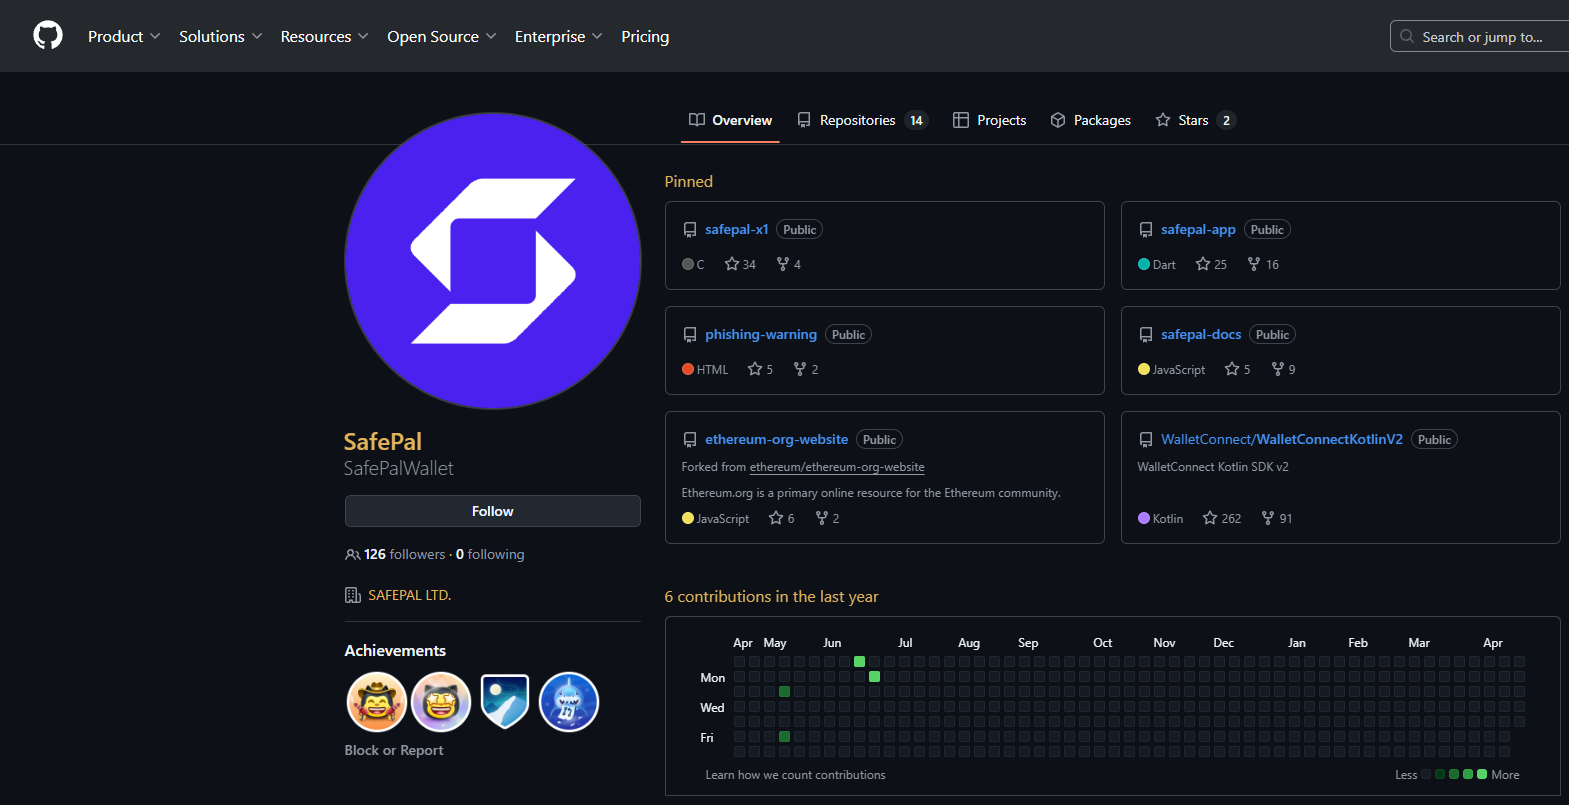Image resolution: width=1569 pixels, height=805 pixels.
Task: Open the Pull Shark achievement badge
Action: pos(569,702)
